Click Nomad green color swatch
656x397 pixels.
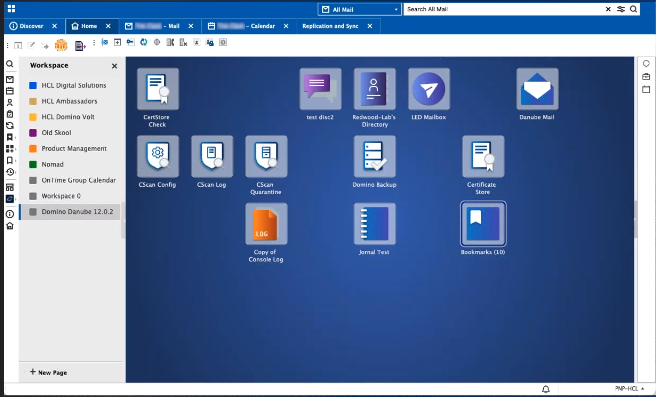tap(33, 164)
